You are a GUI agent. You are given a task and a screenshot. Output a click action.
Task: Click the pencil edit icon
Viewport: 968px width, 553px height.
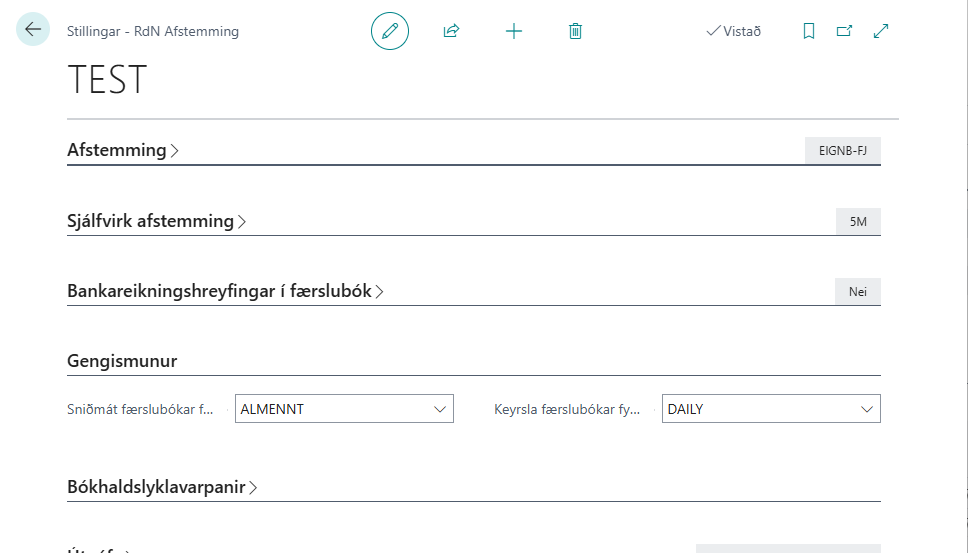click(390, 31)
